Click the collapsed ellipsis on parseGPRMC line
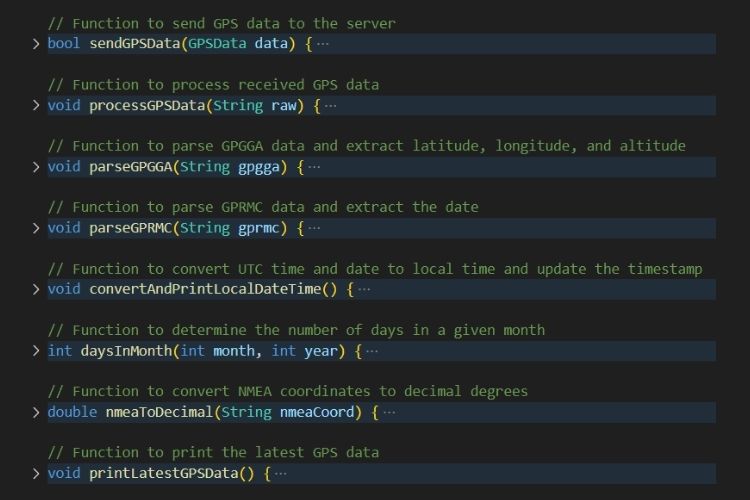The height and width of the screenshot is (500, 750). point(314,228)
